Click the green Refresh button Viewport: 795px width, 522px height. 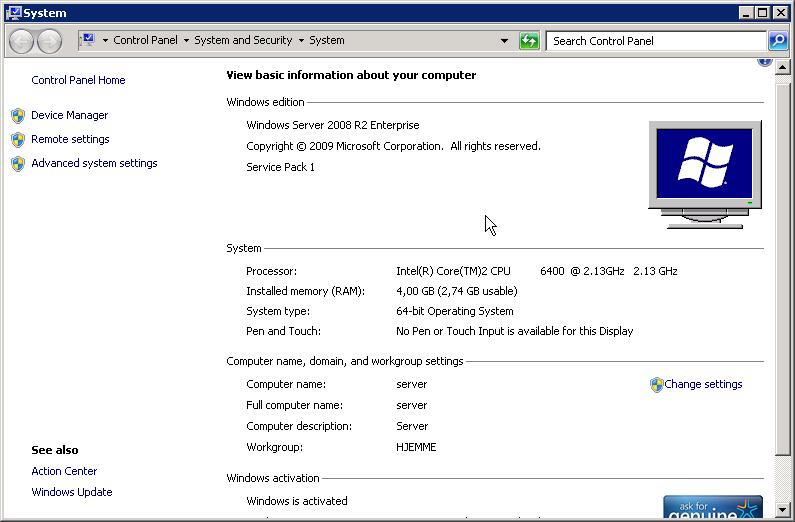(529, 41)
